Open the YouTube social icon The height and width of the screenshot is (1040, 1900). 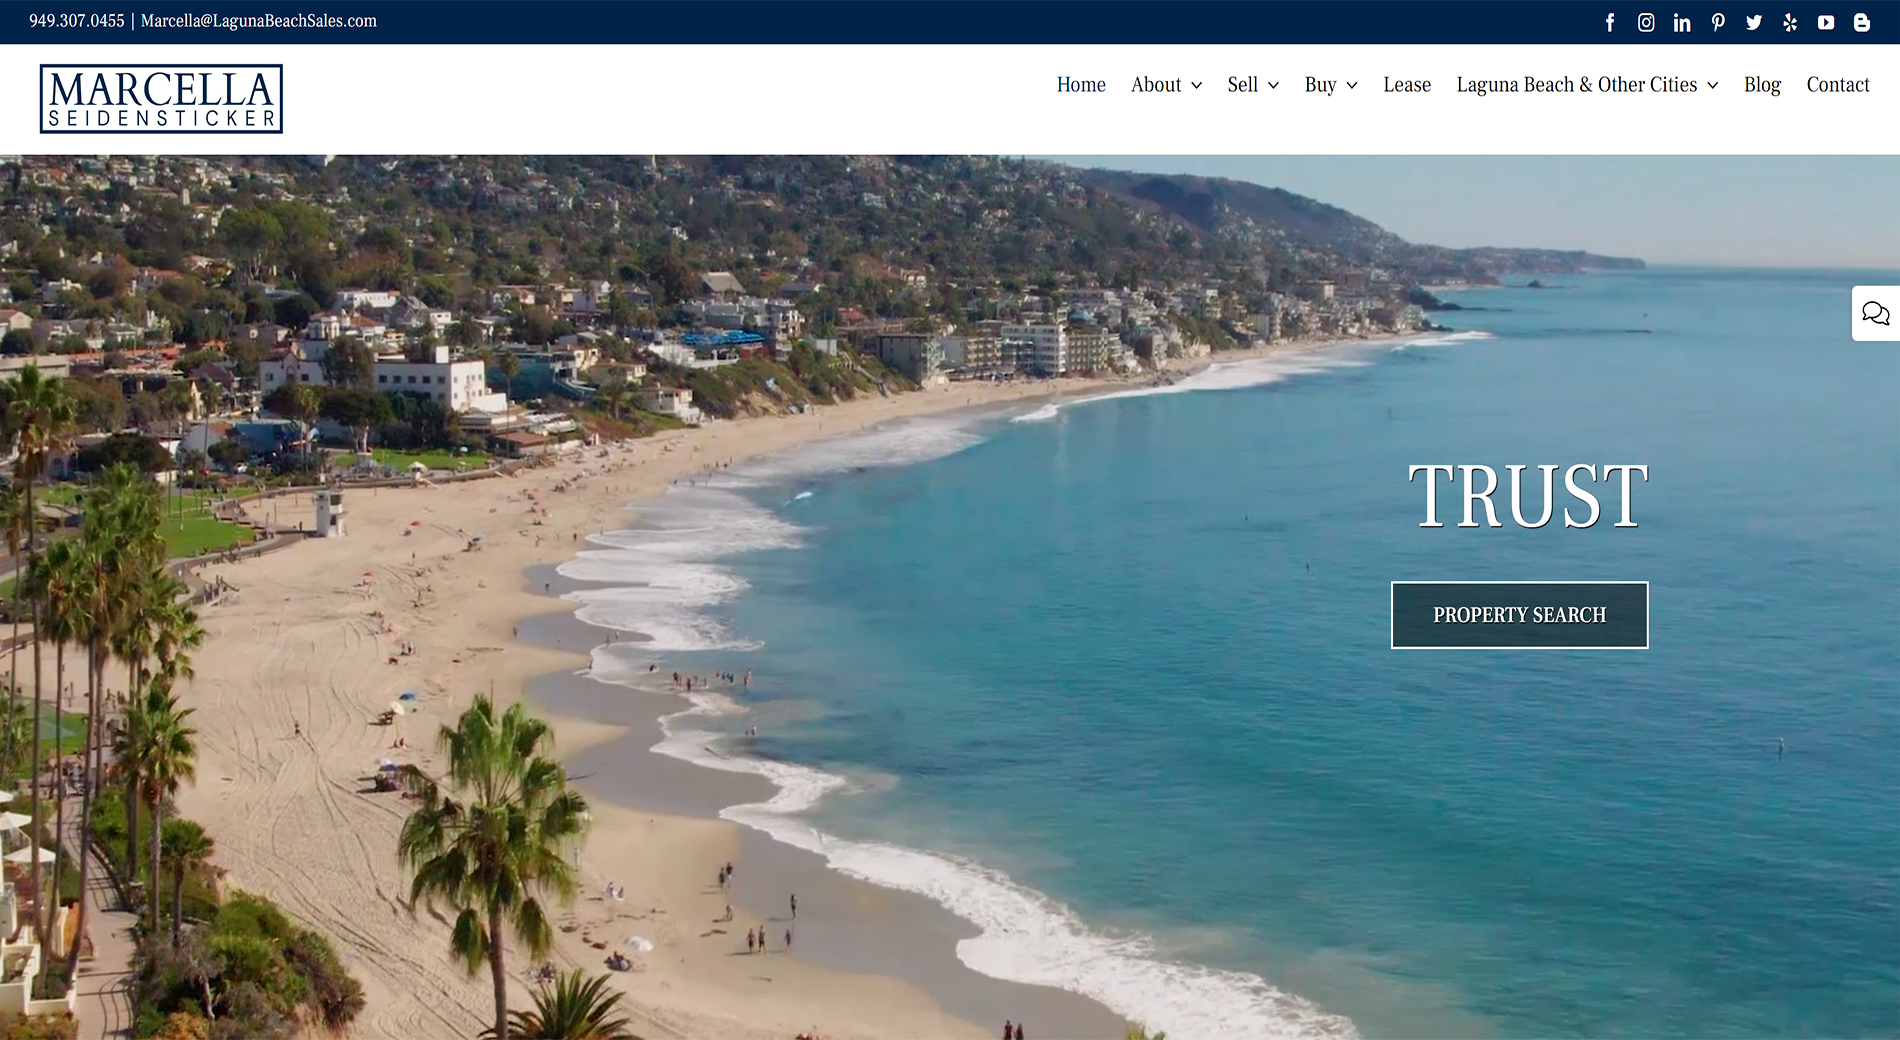[x=1826, y=22]
